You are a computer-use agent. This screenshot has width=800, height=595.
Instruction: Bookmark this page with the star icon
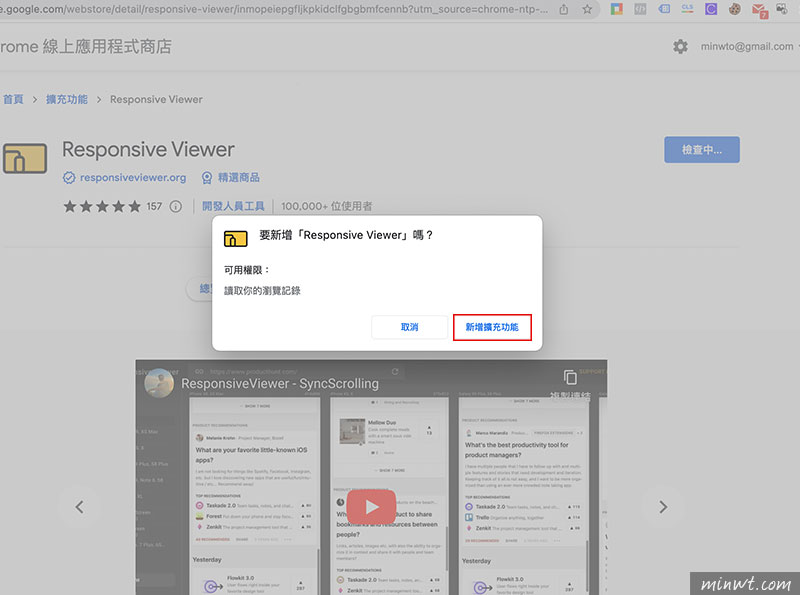pos(587,9)
